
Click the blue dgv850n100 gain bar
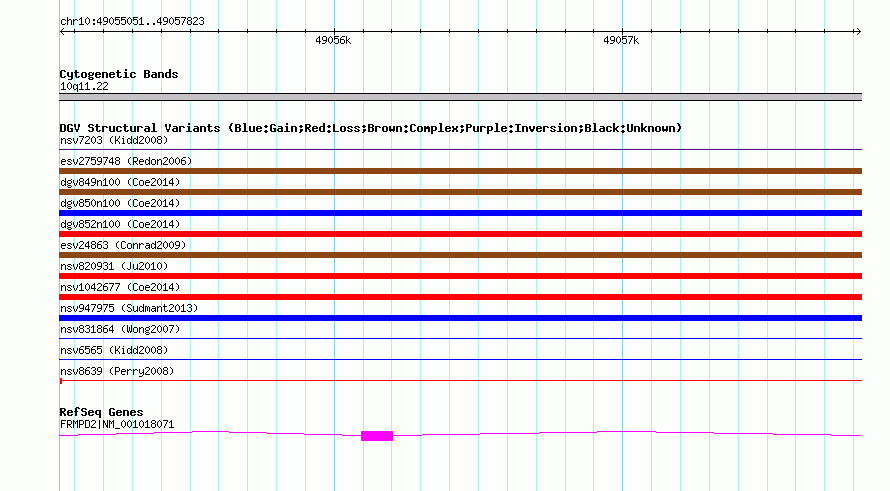click(460, 213)
